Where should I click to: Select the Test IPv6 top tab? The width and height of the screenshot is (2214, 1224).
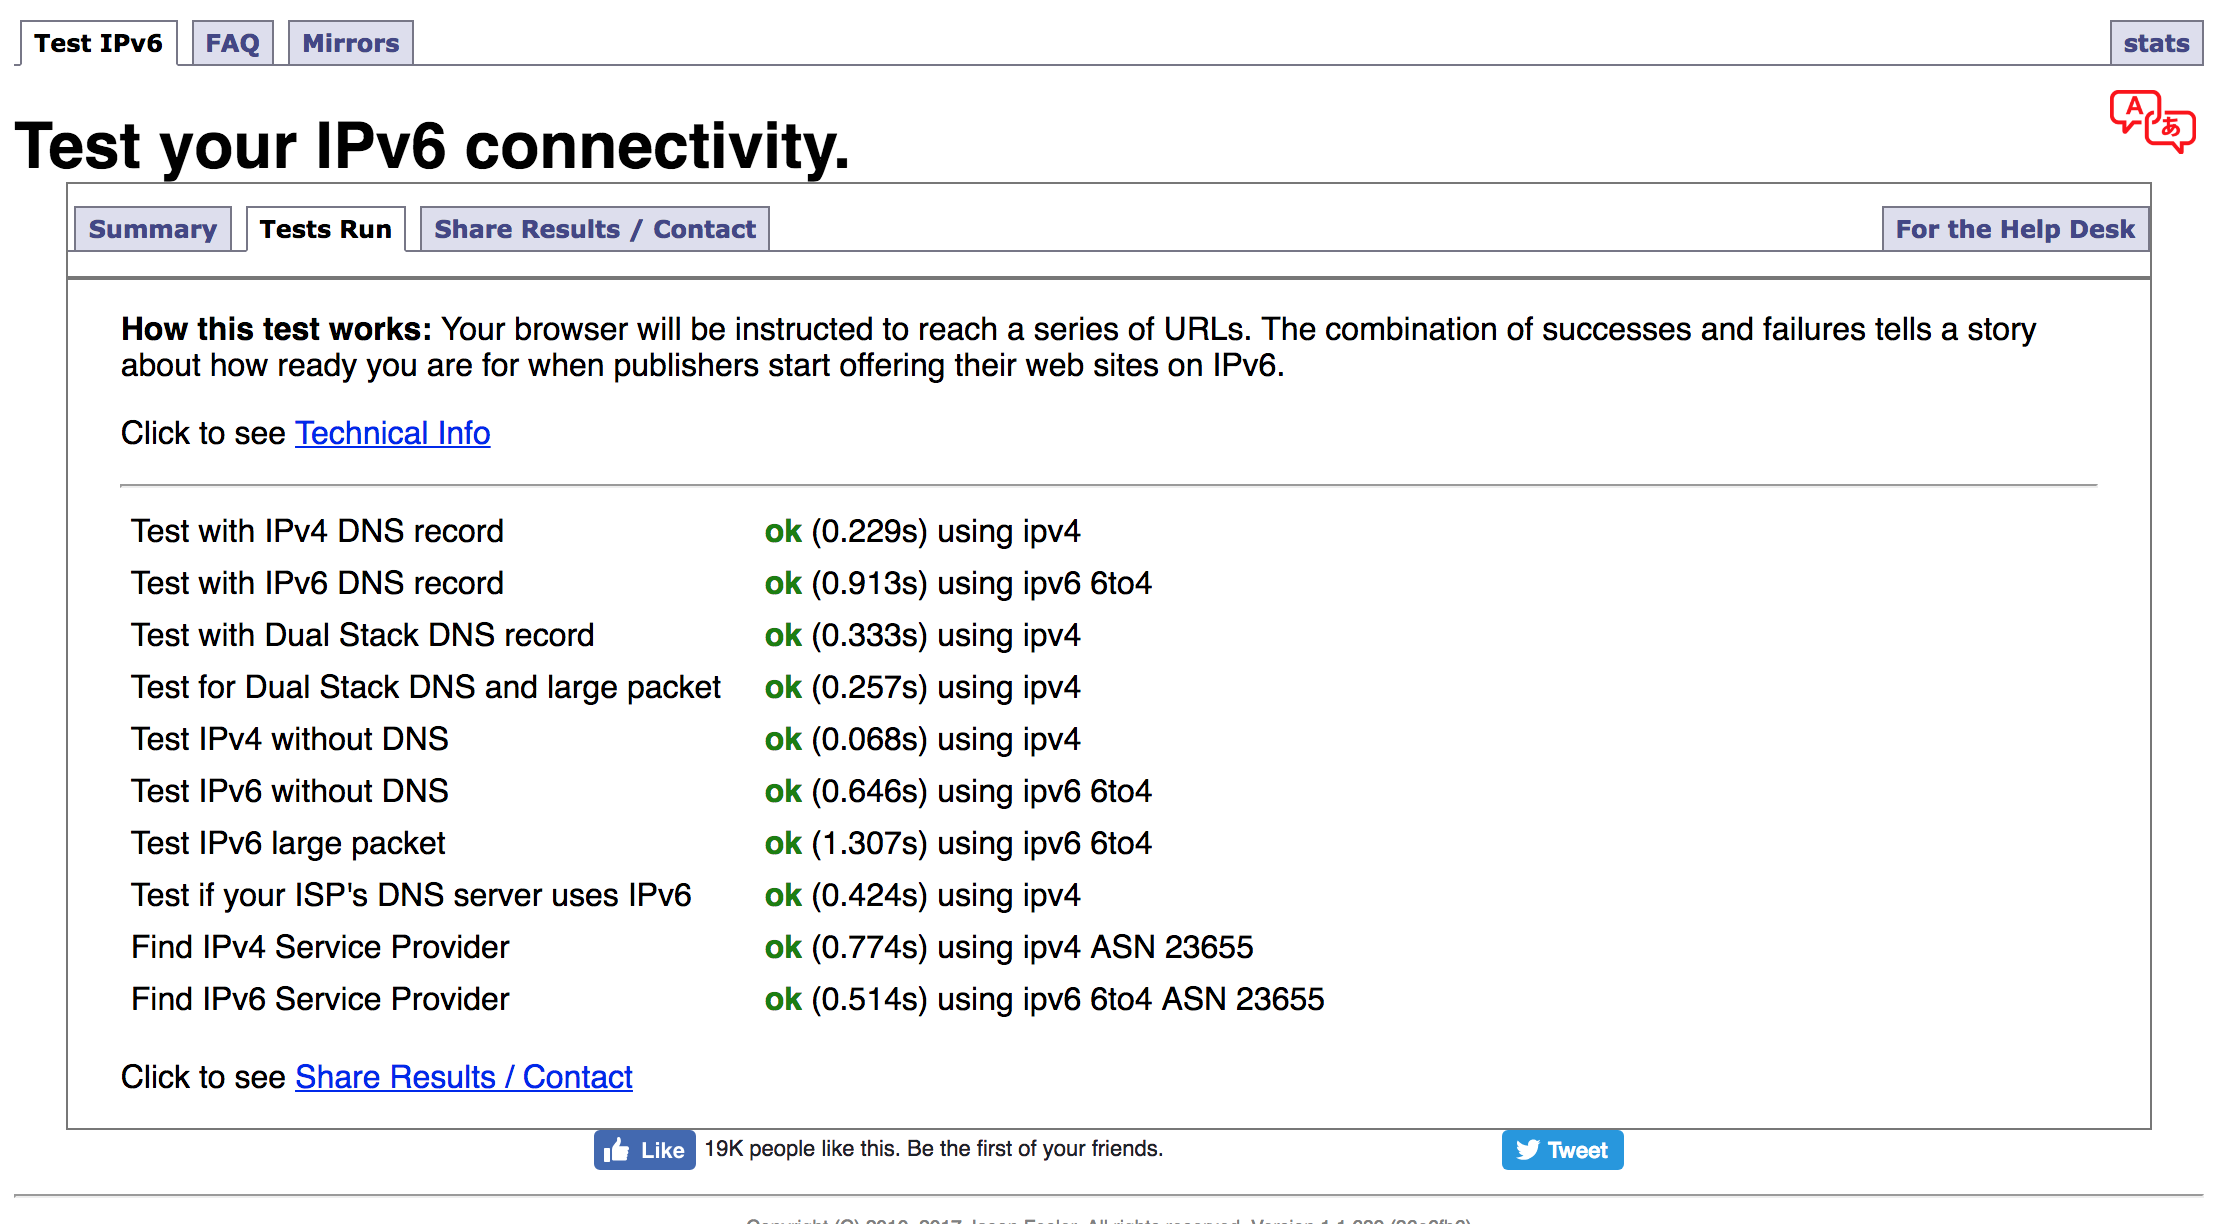pyautogui.click(x=98, y=43)
